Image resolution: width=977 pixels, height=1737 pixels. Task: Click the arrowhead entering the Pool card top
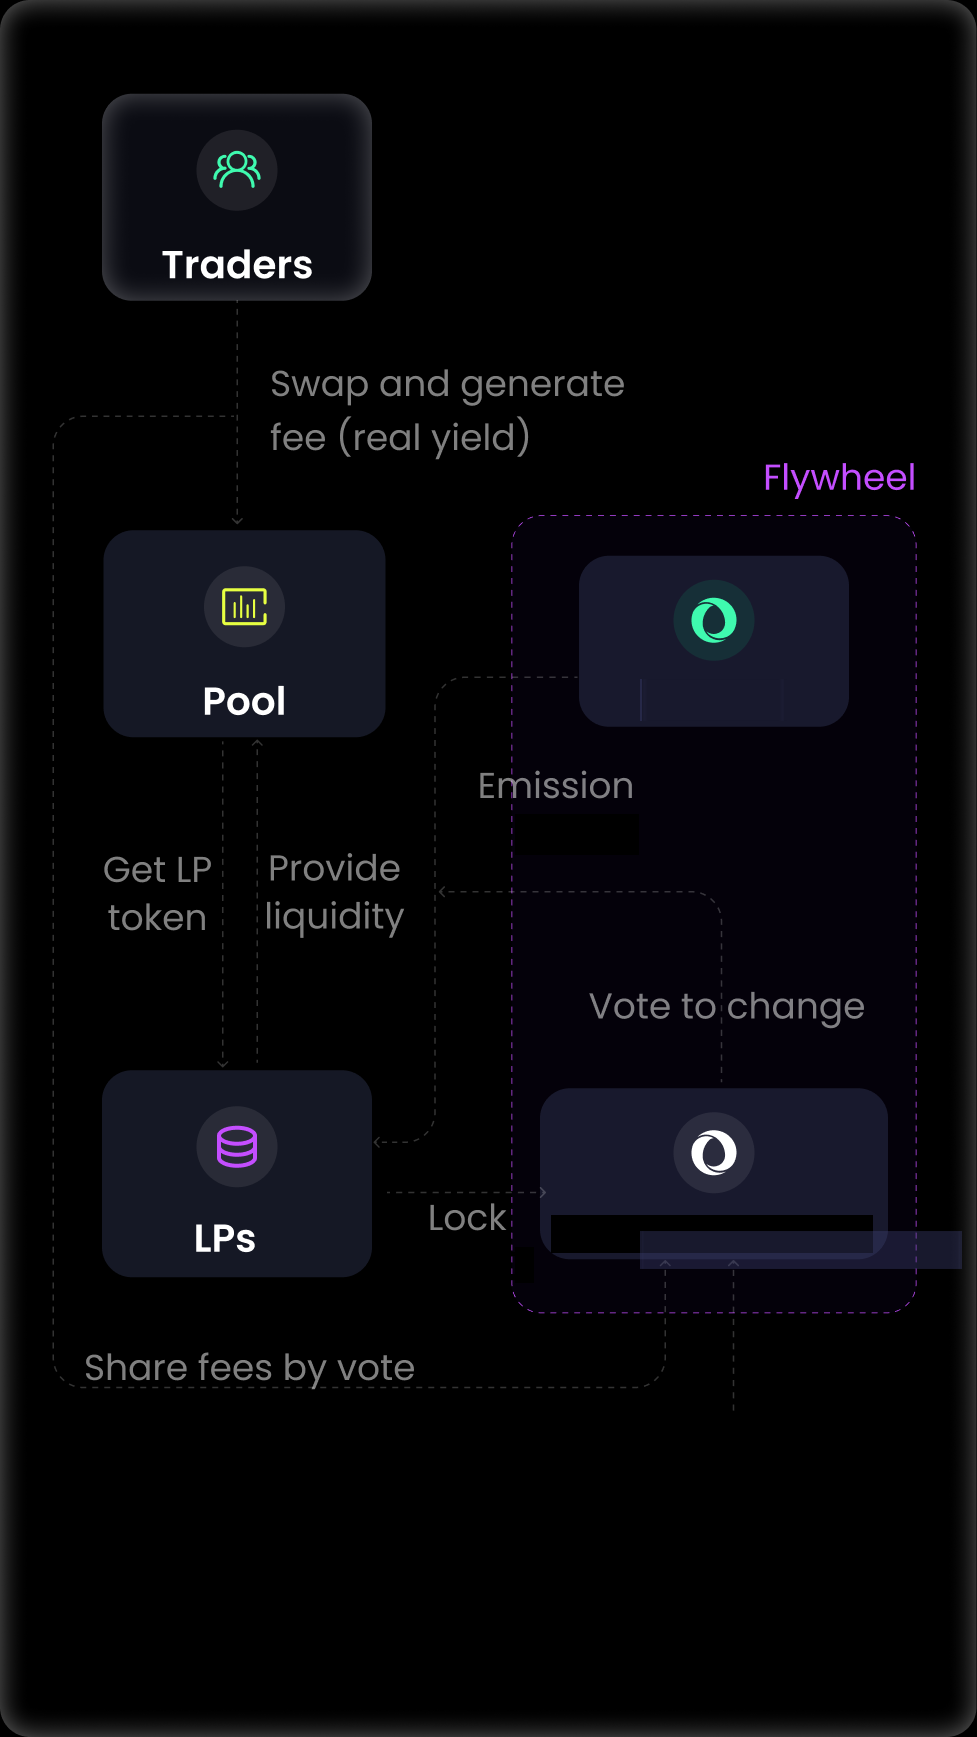tap(237, 521)
